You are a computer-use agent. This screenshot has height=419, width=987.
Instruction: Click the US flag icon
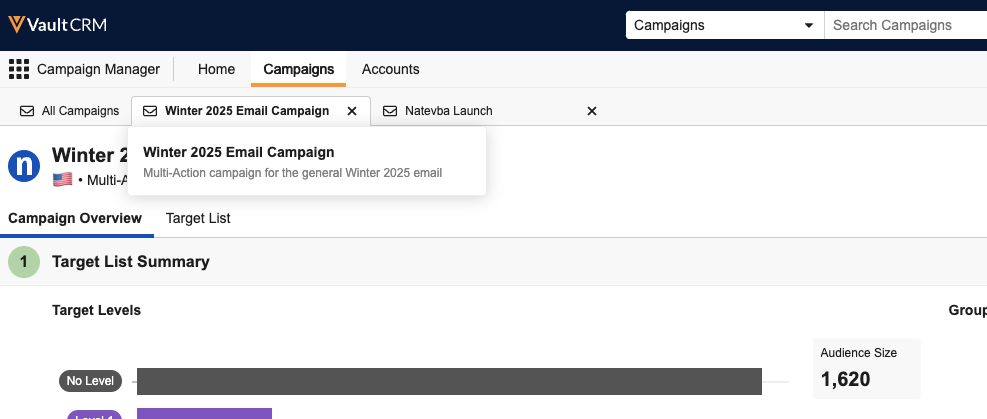click(x=63, y=180)
